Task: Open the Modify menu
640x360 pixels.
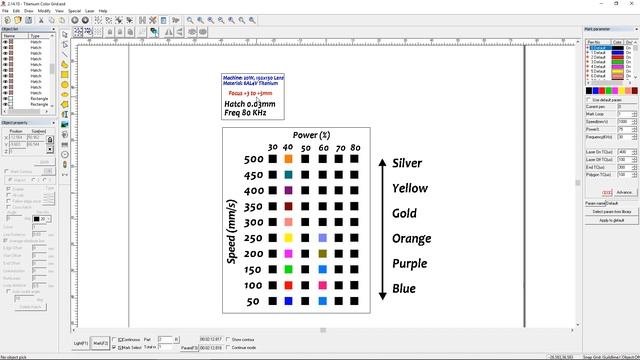Action: [44, 11]
